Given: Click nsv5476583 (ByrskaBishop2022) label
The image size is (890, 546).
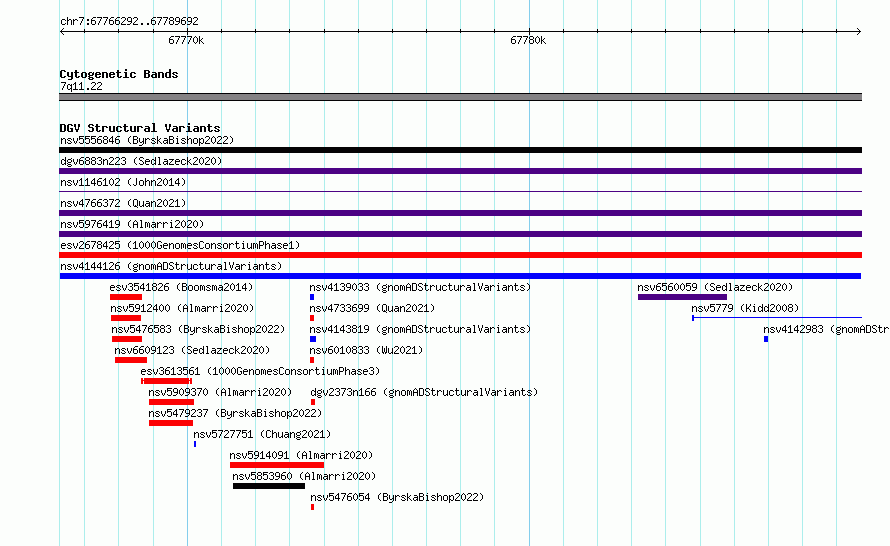Looking at the screenshot, I should (198, 329).
